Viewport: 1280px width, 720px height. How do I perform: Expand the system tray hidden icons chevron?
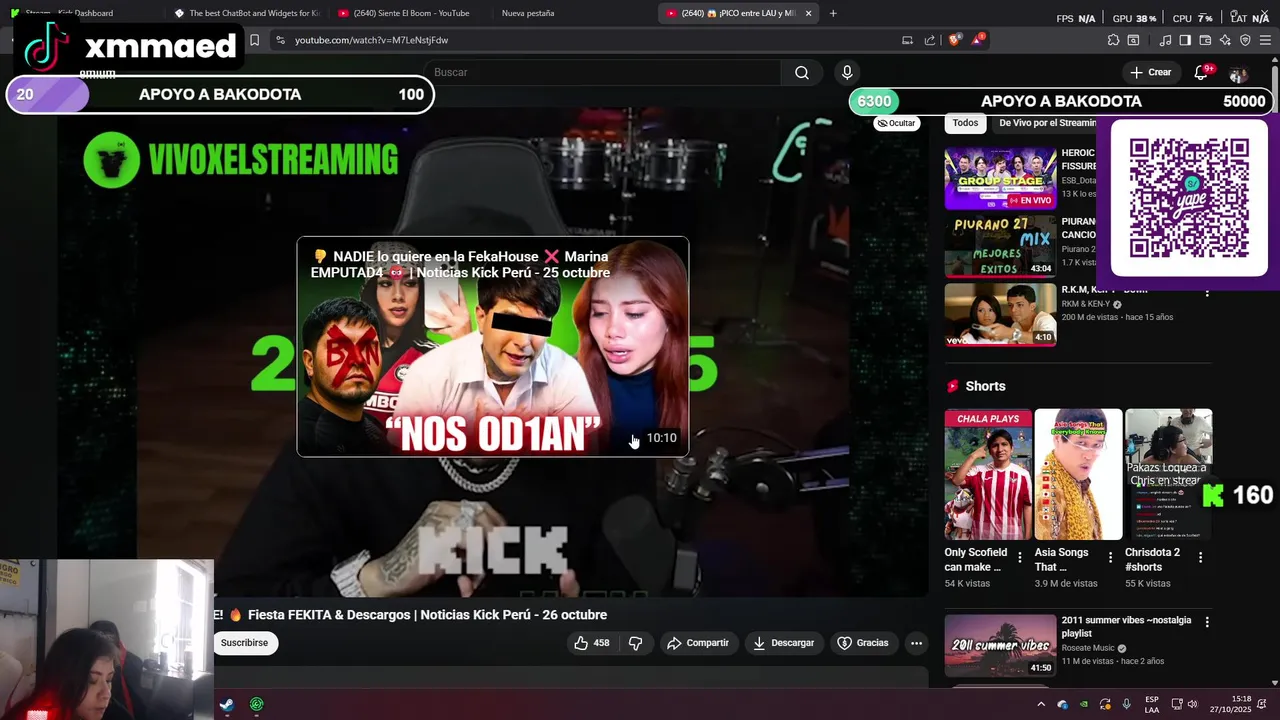[x=1041, y=704]
